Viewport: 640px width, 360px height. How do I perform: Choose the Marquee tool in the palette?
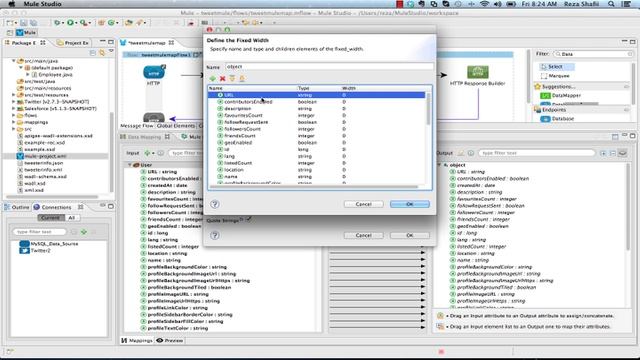(554, 76)
